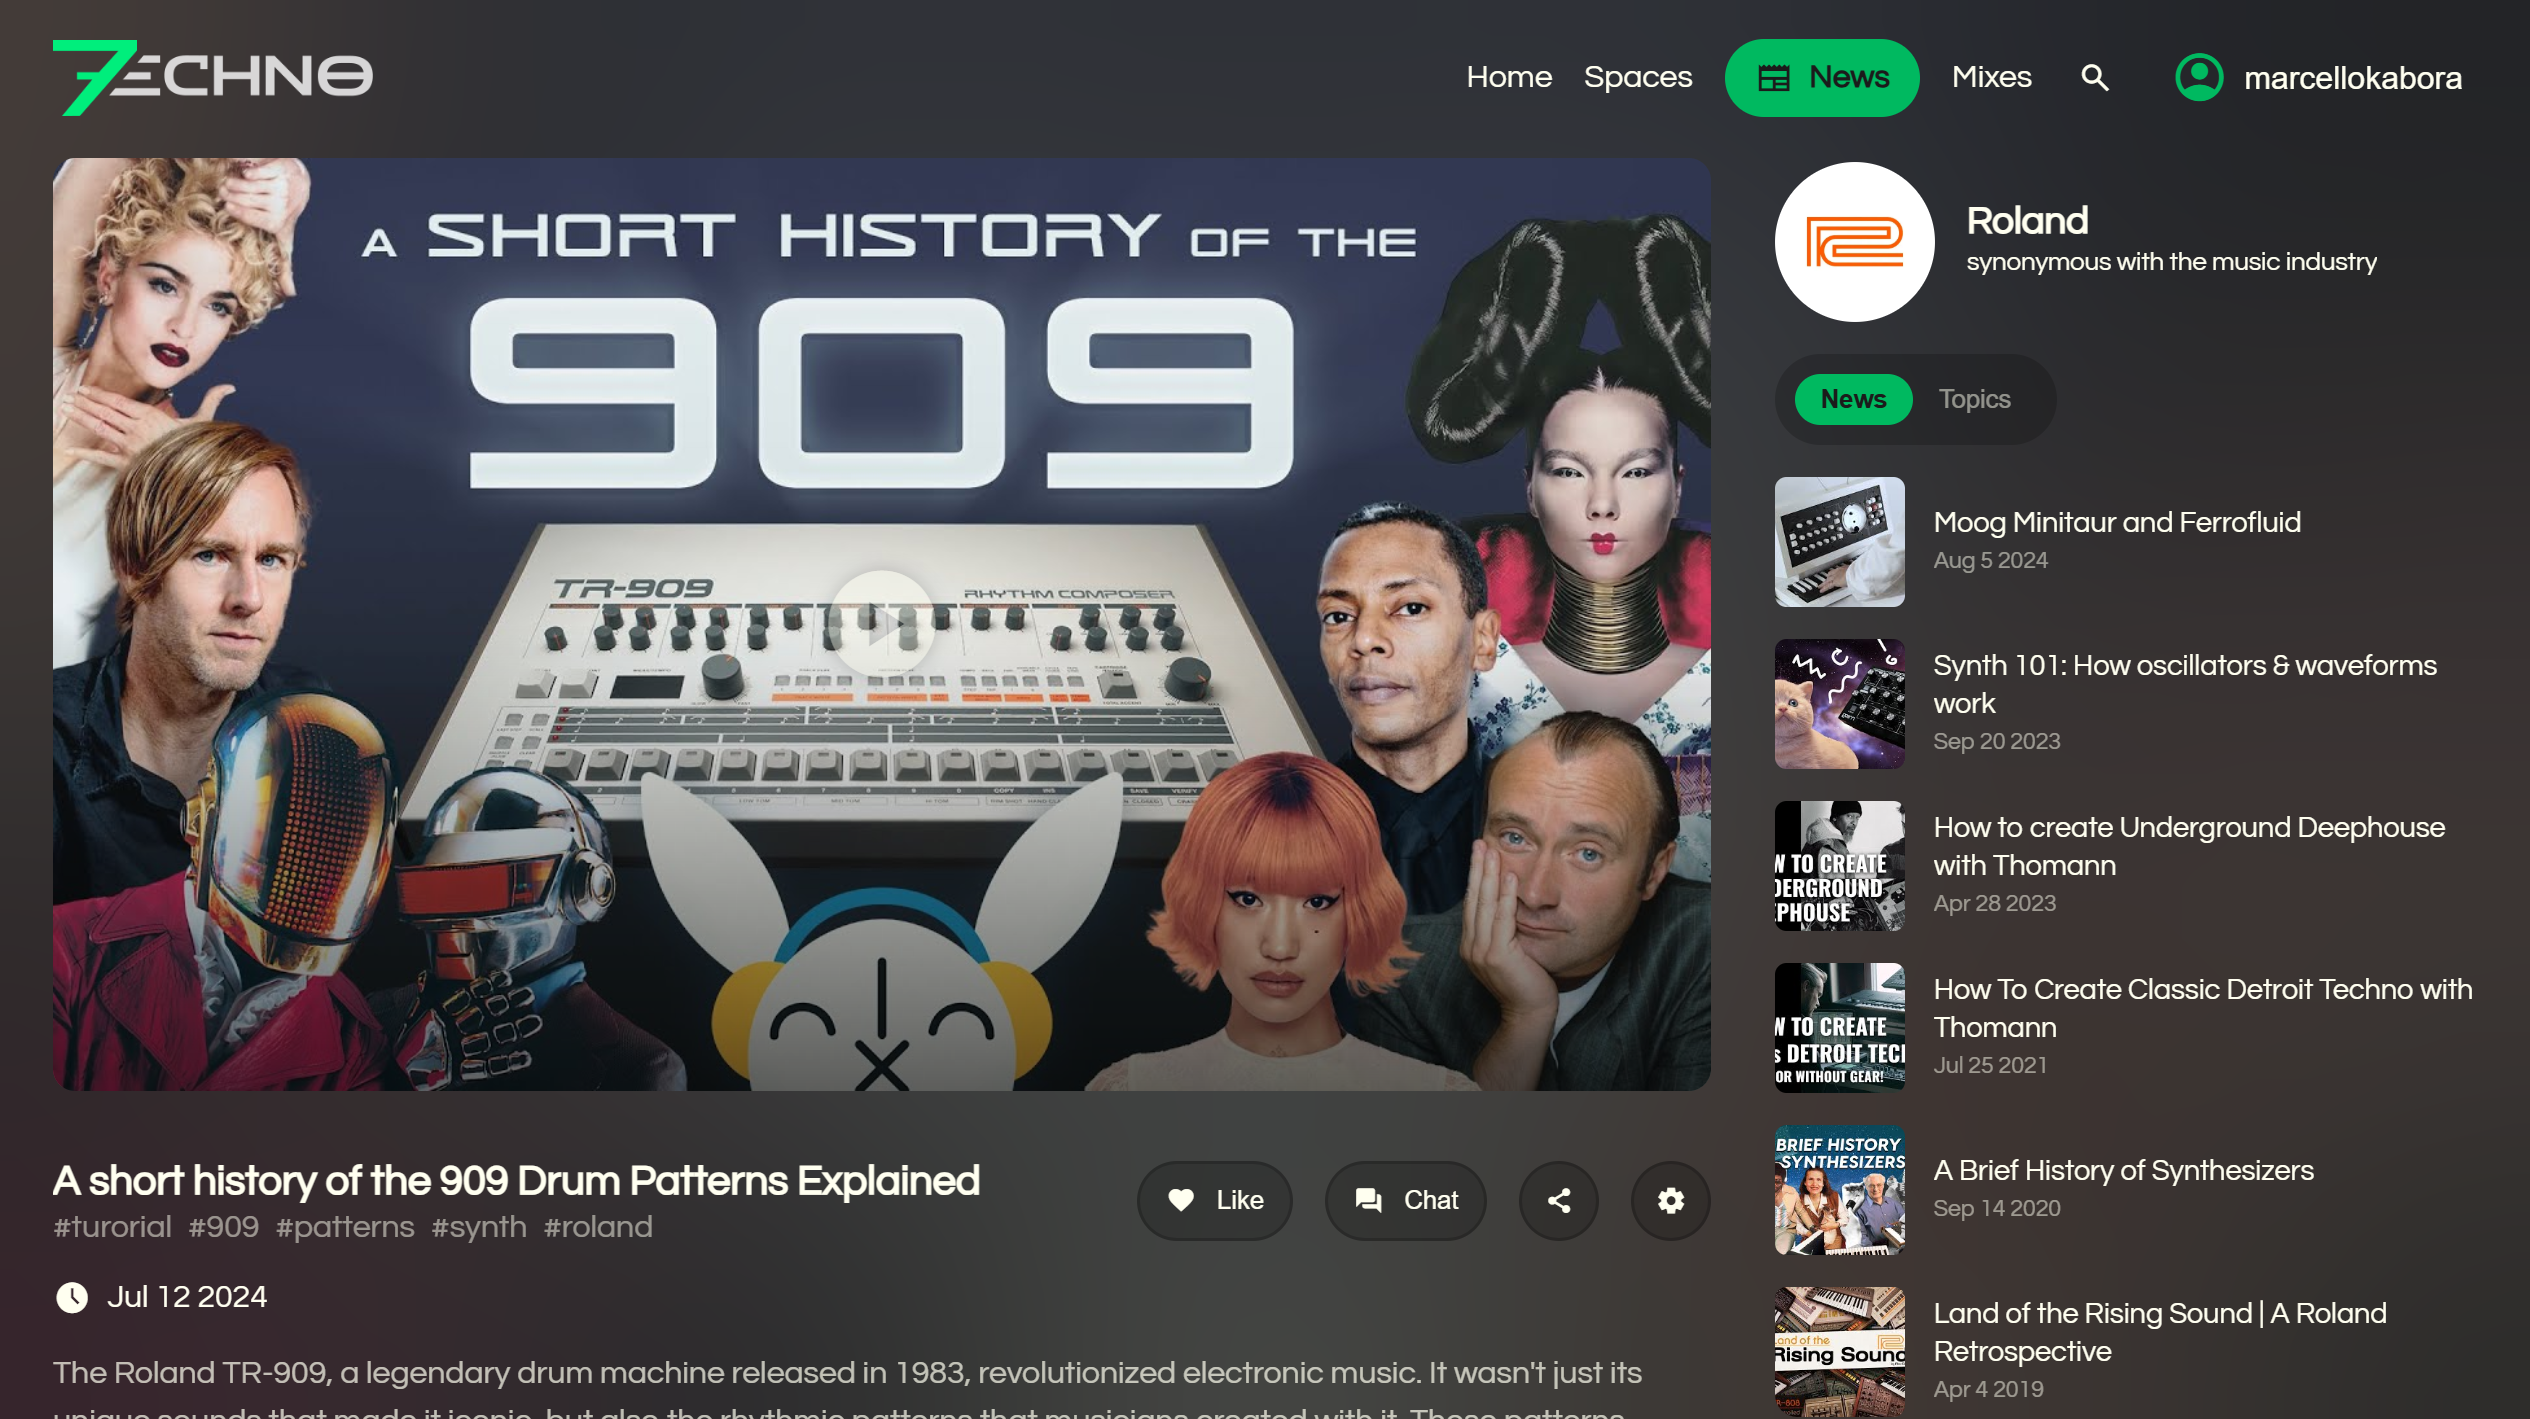Screen dimensions: 2530x1419
Task: Play the 909 history video
Action: tap(882, 624)
